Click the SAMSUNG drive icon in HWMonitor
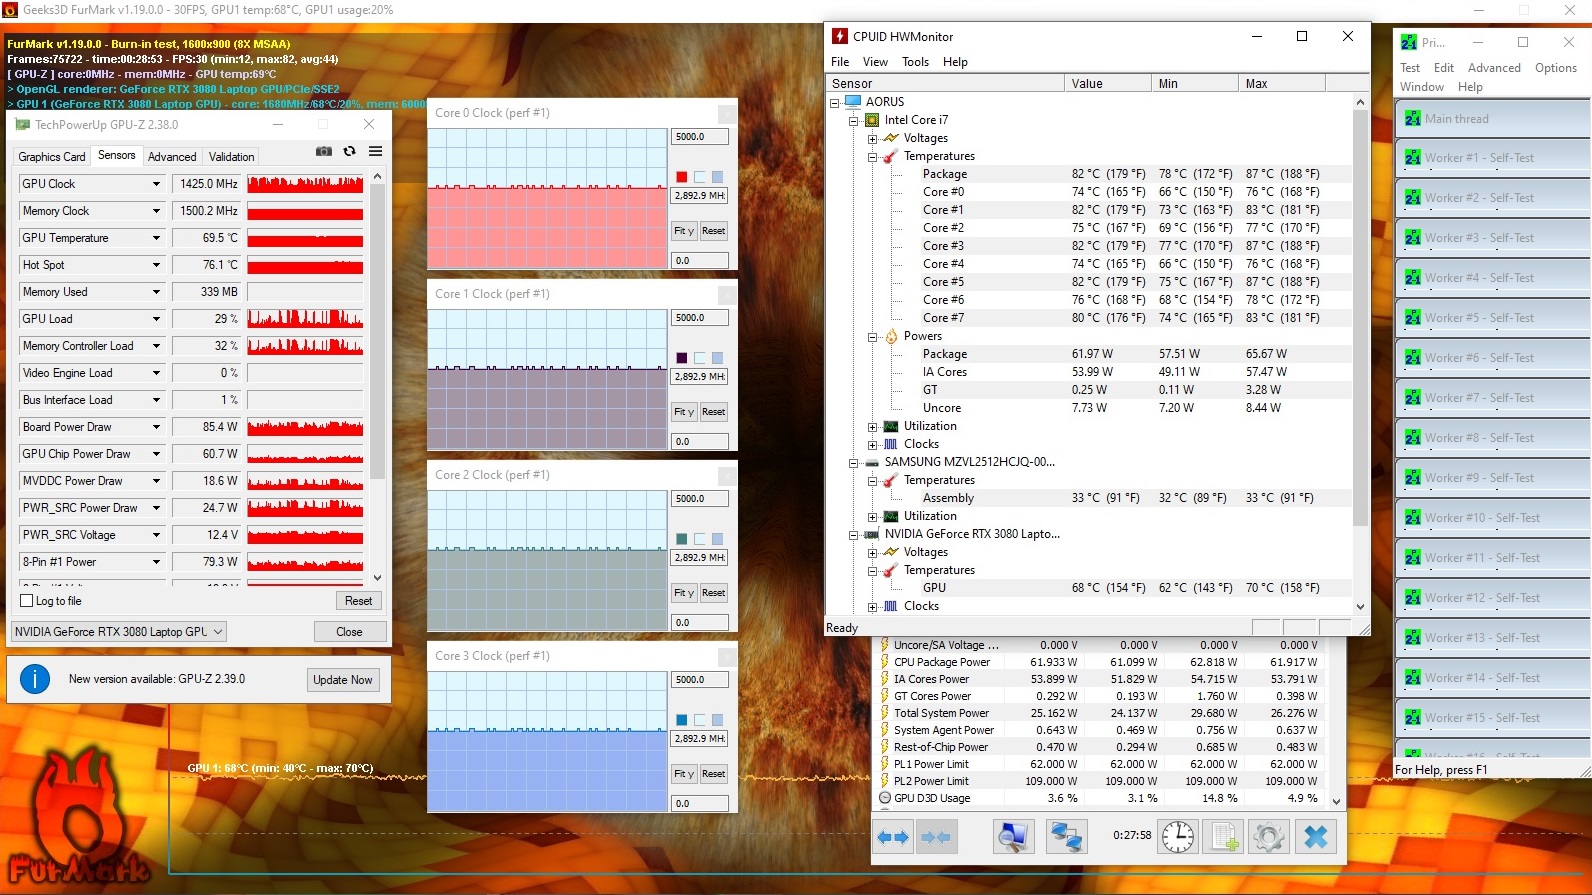The image size is (1592, 895). [872, 462]
